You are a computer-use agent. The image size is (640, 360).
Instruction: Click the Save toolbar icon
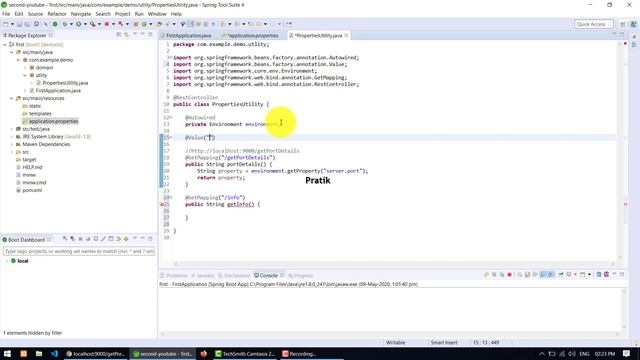tap(19, 24)
